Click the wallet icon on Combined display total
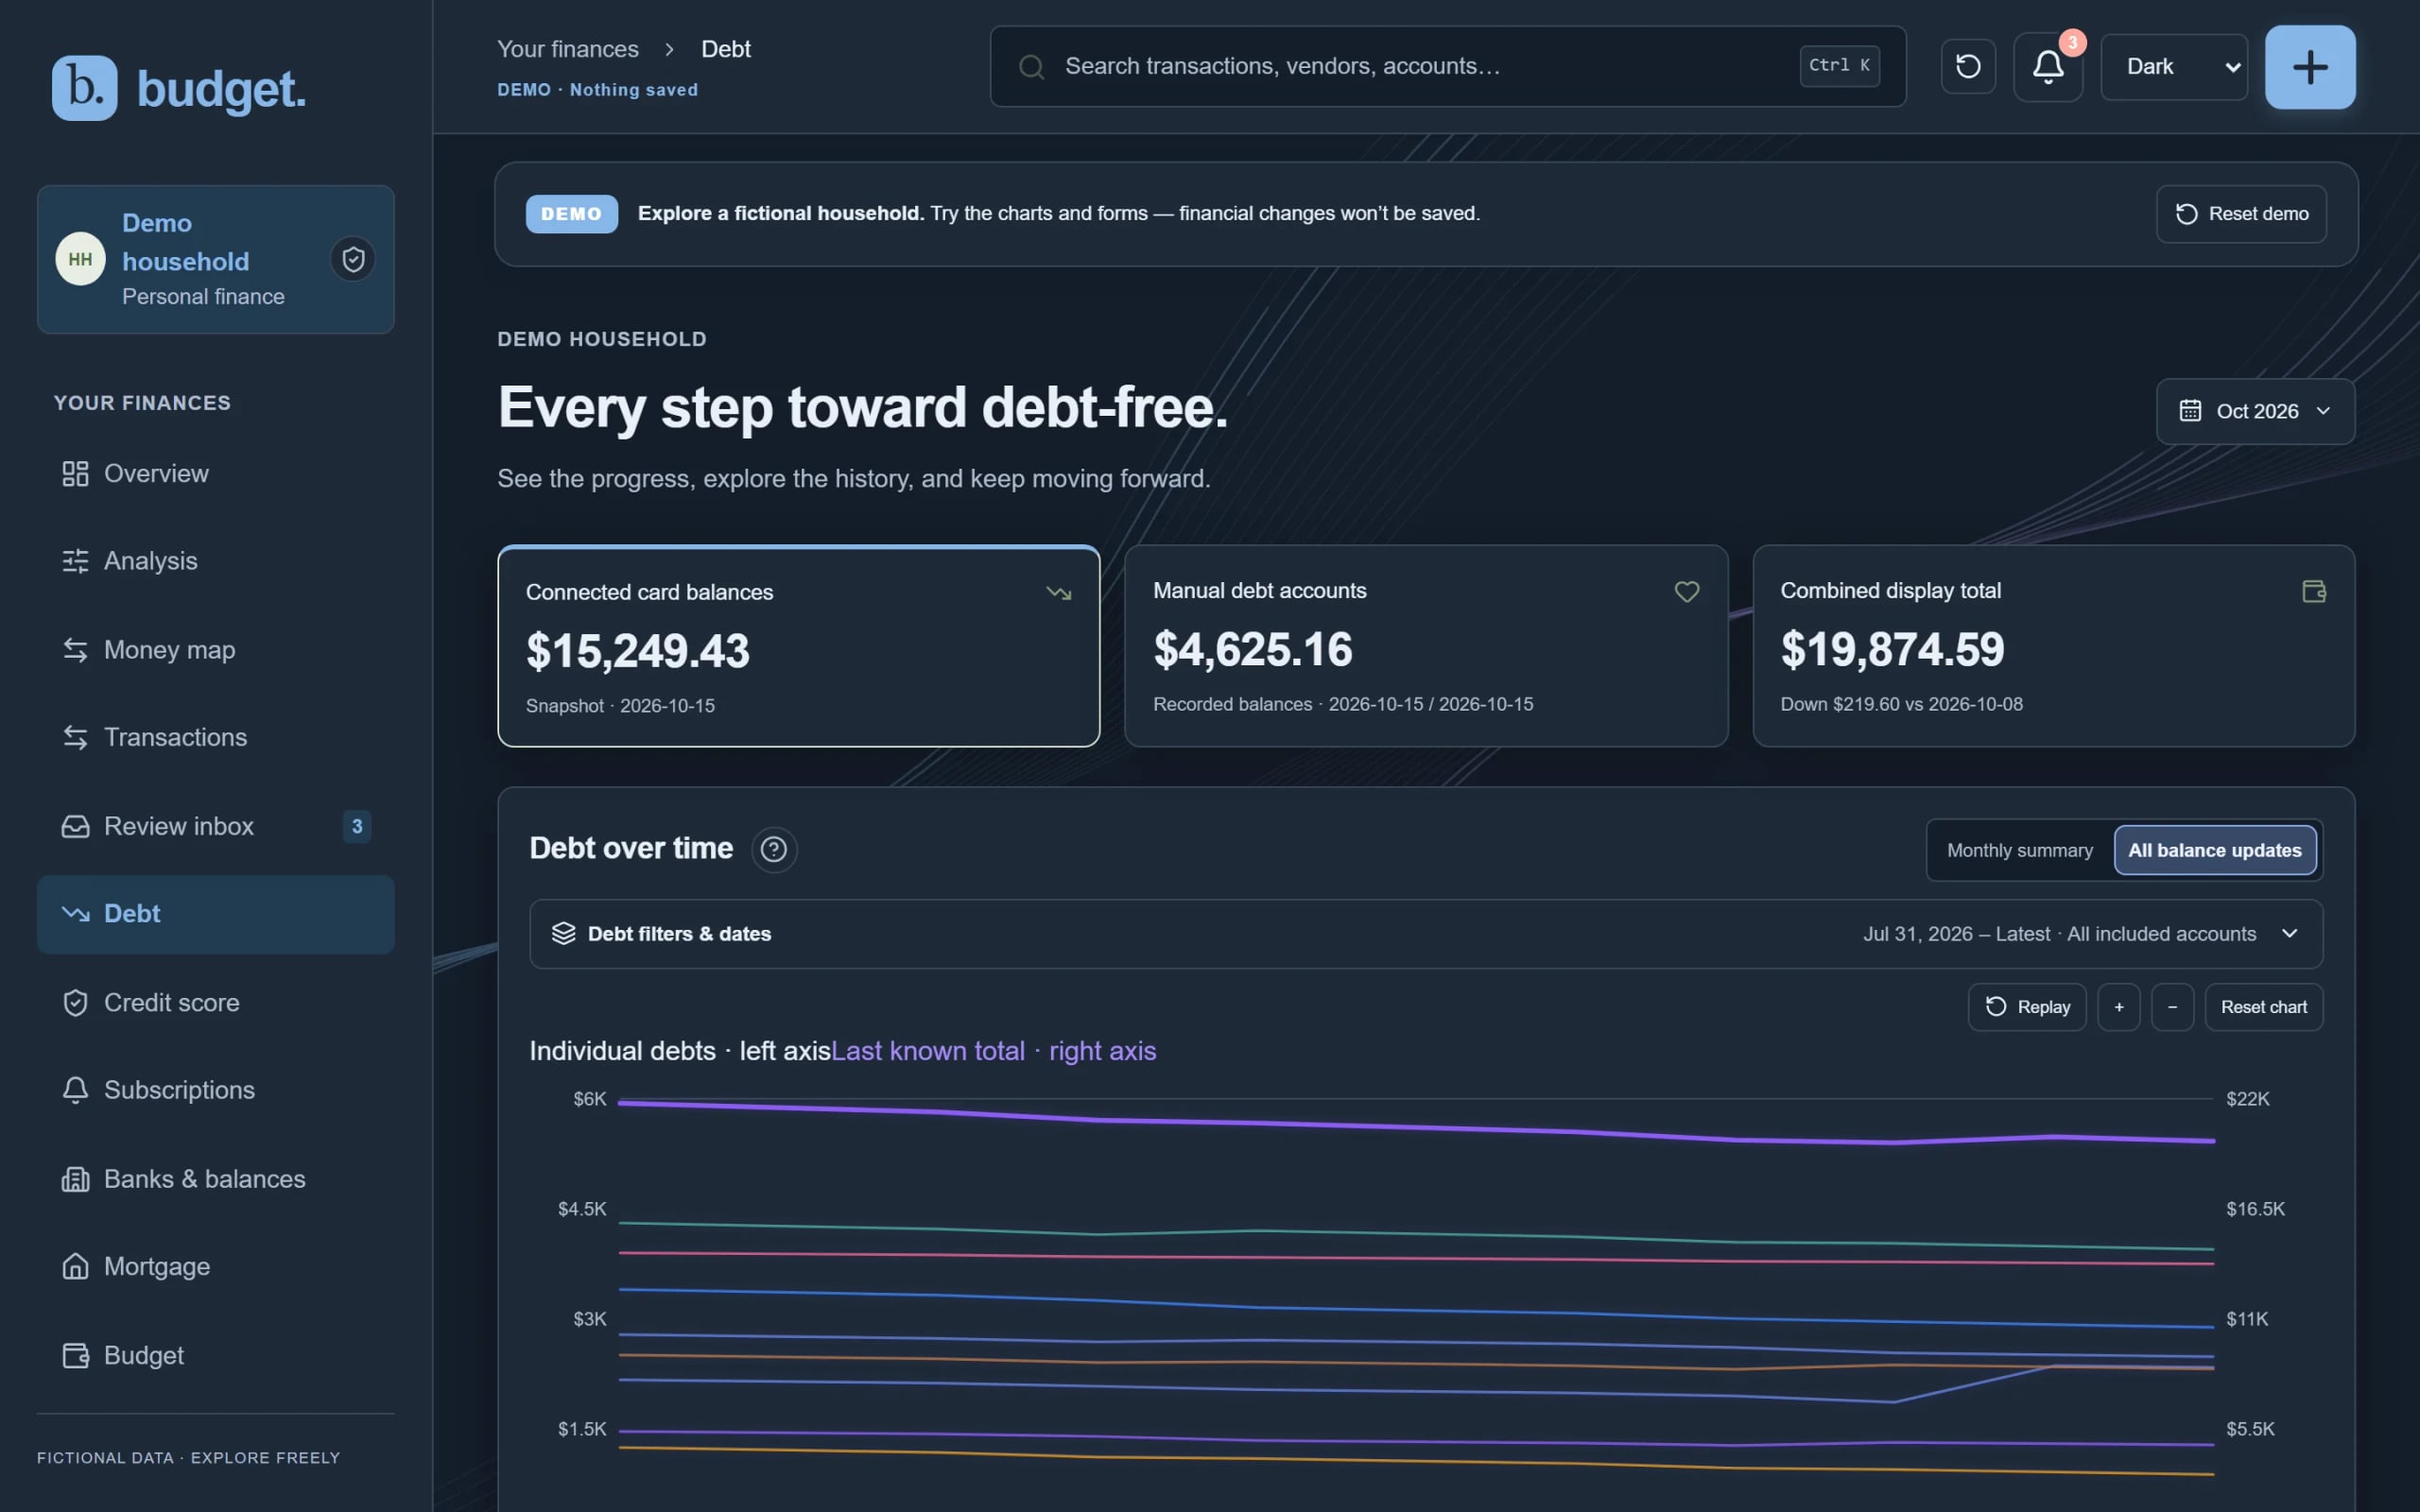The width and height of the screenshot is (2420, 1512). click(2314, 591)
